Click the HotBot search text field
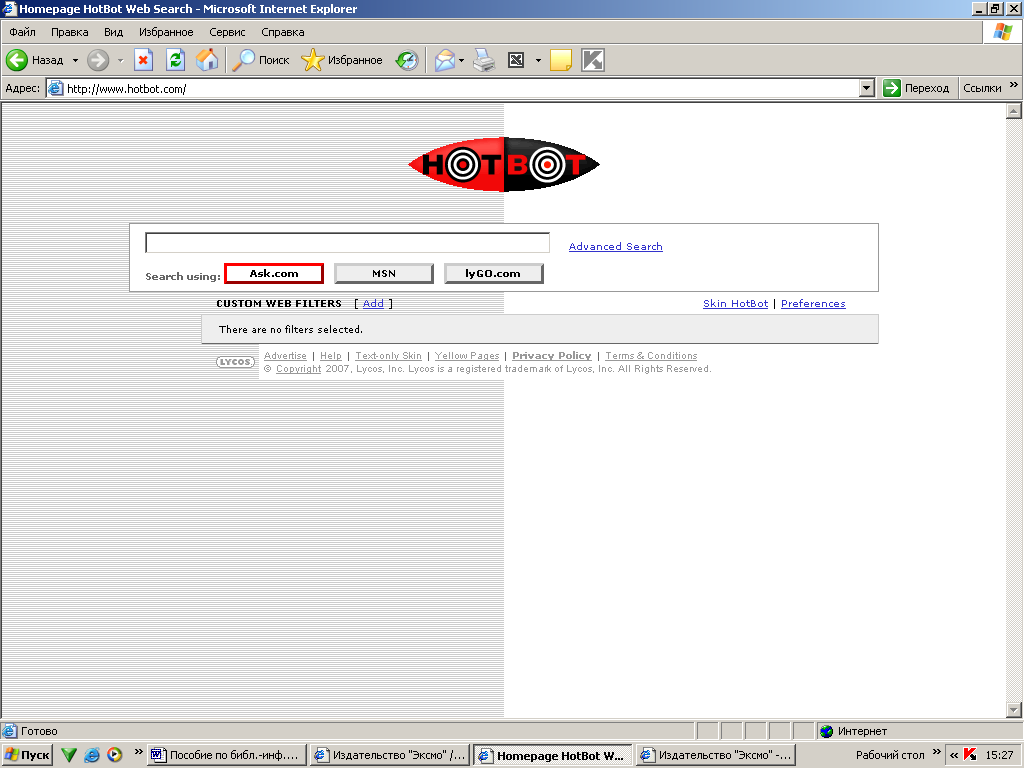The height and width of the screenshot is (768, 1024). [347, 243]
